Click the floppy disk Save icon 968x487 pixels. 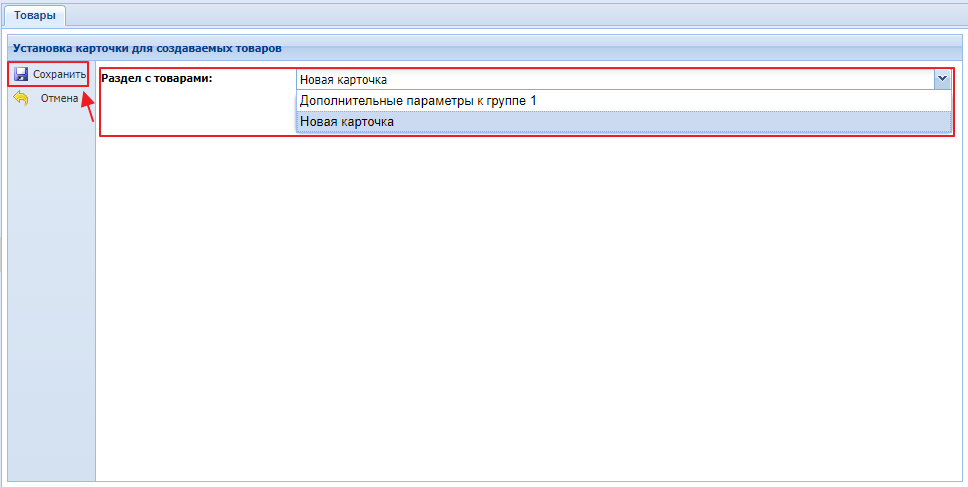21,75
